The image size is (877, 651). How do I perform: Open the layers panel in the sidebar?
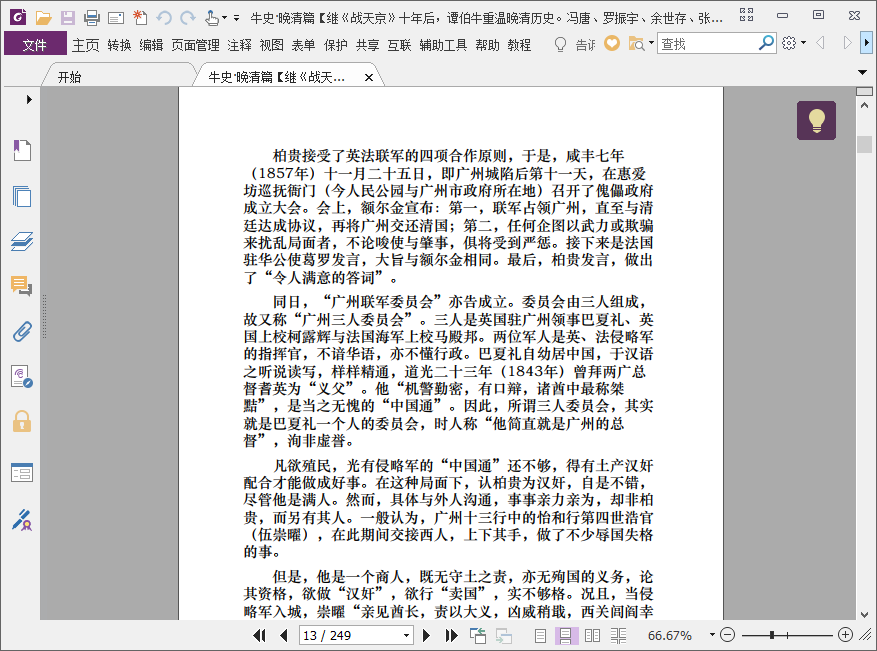pos(22,242)
